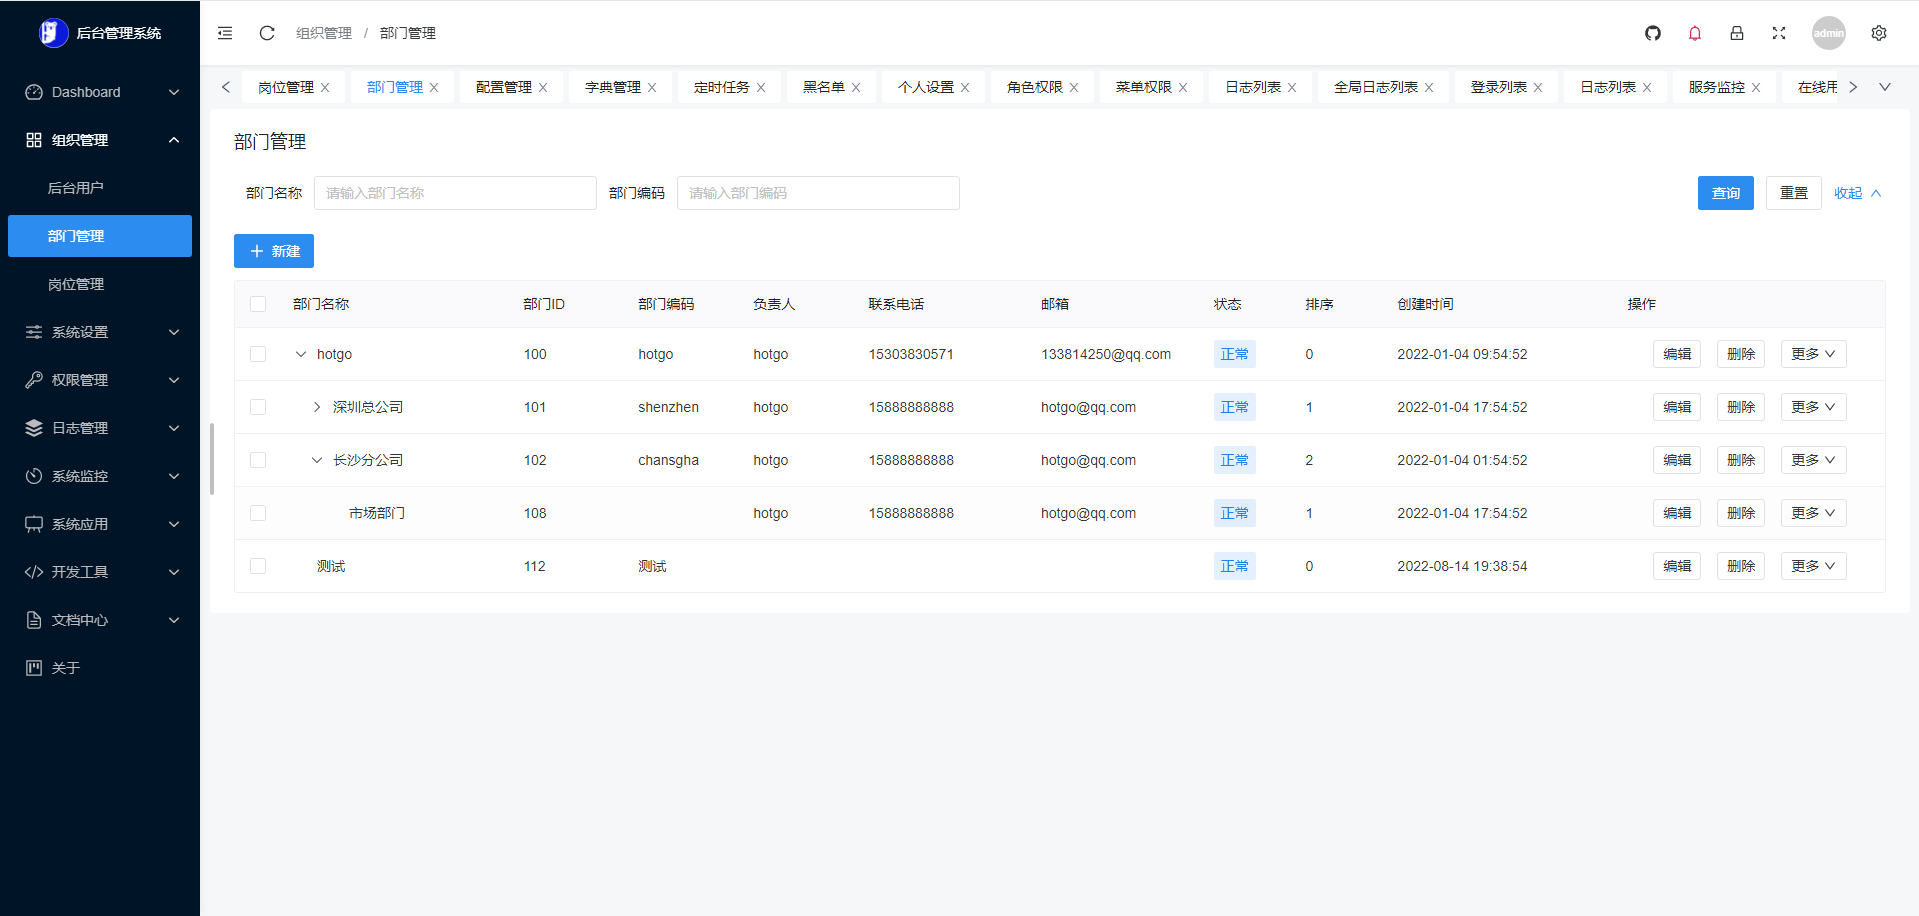The width and height of the screenshot is (1919, 916).
Task: Toggle the select-all header checkbox
Action: pos(258,304)
